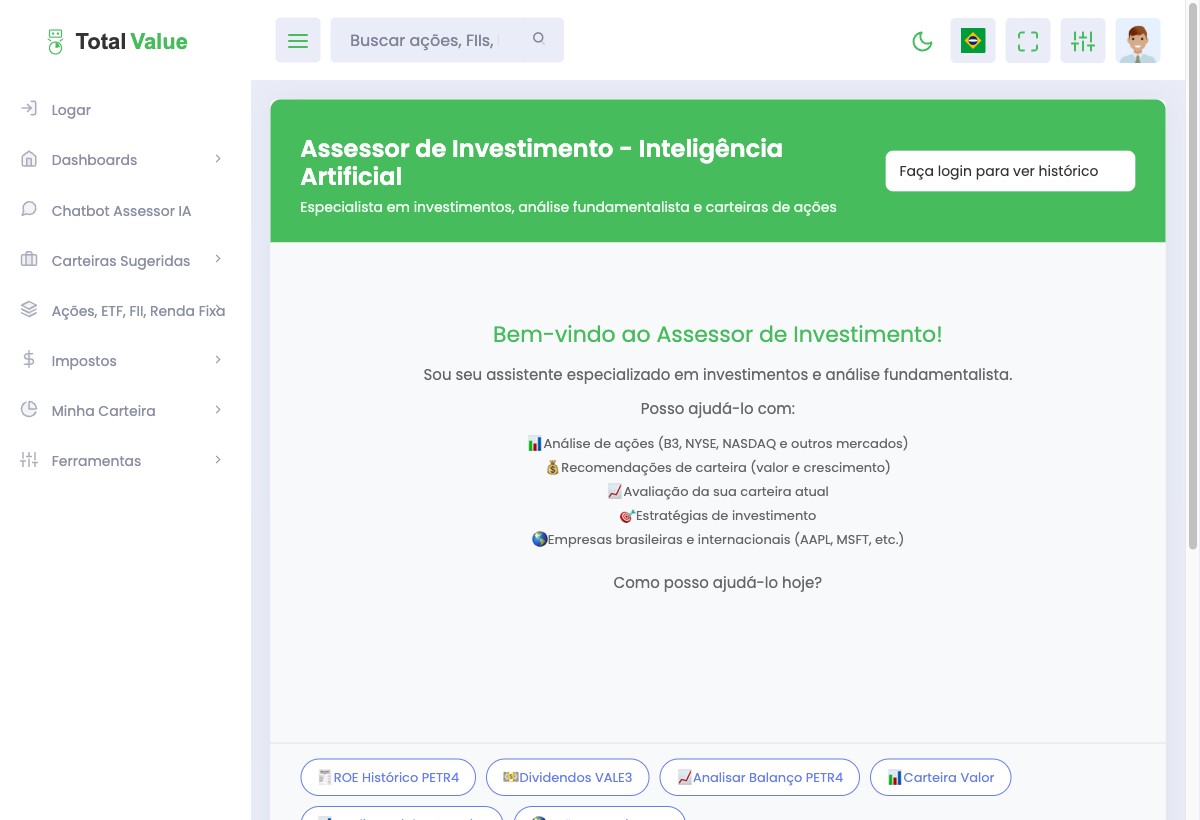Open the user avatar profile menu

click(x=1138, y=40)
